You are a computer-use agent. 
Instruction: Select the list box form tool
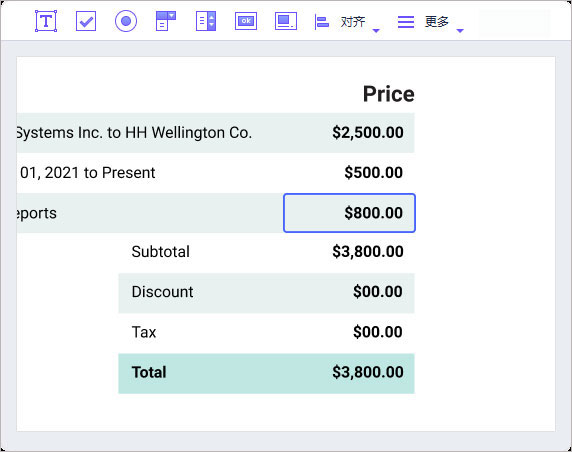click(x=206, y=21)
